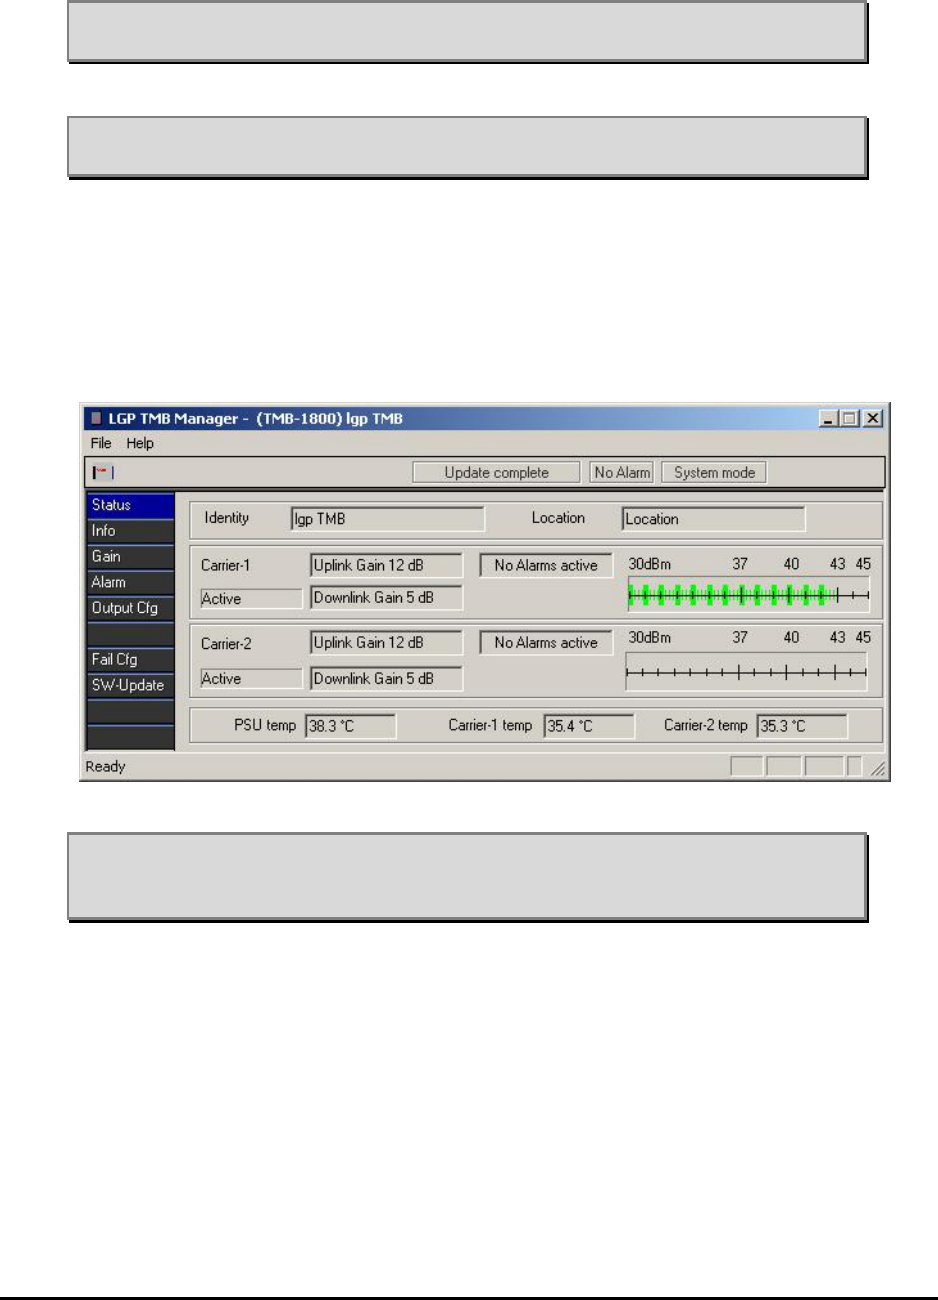Minimize the LGP TMB Manager window

click(828, 419)
